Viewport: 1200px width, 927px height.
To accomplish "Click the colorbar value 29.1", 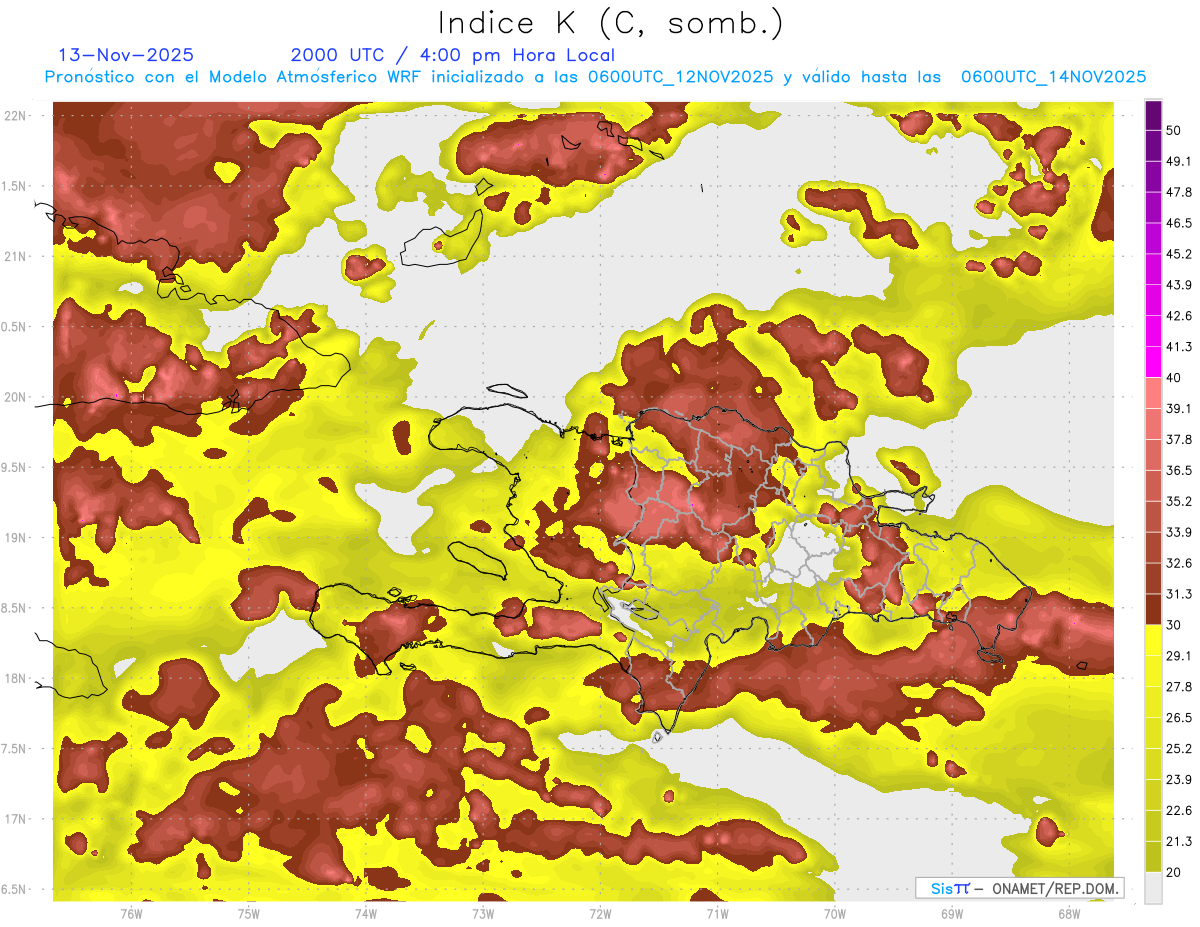I will (1179, 656).
